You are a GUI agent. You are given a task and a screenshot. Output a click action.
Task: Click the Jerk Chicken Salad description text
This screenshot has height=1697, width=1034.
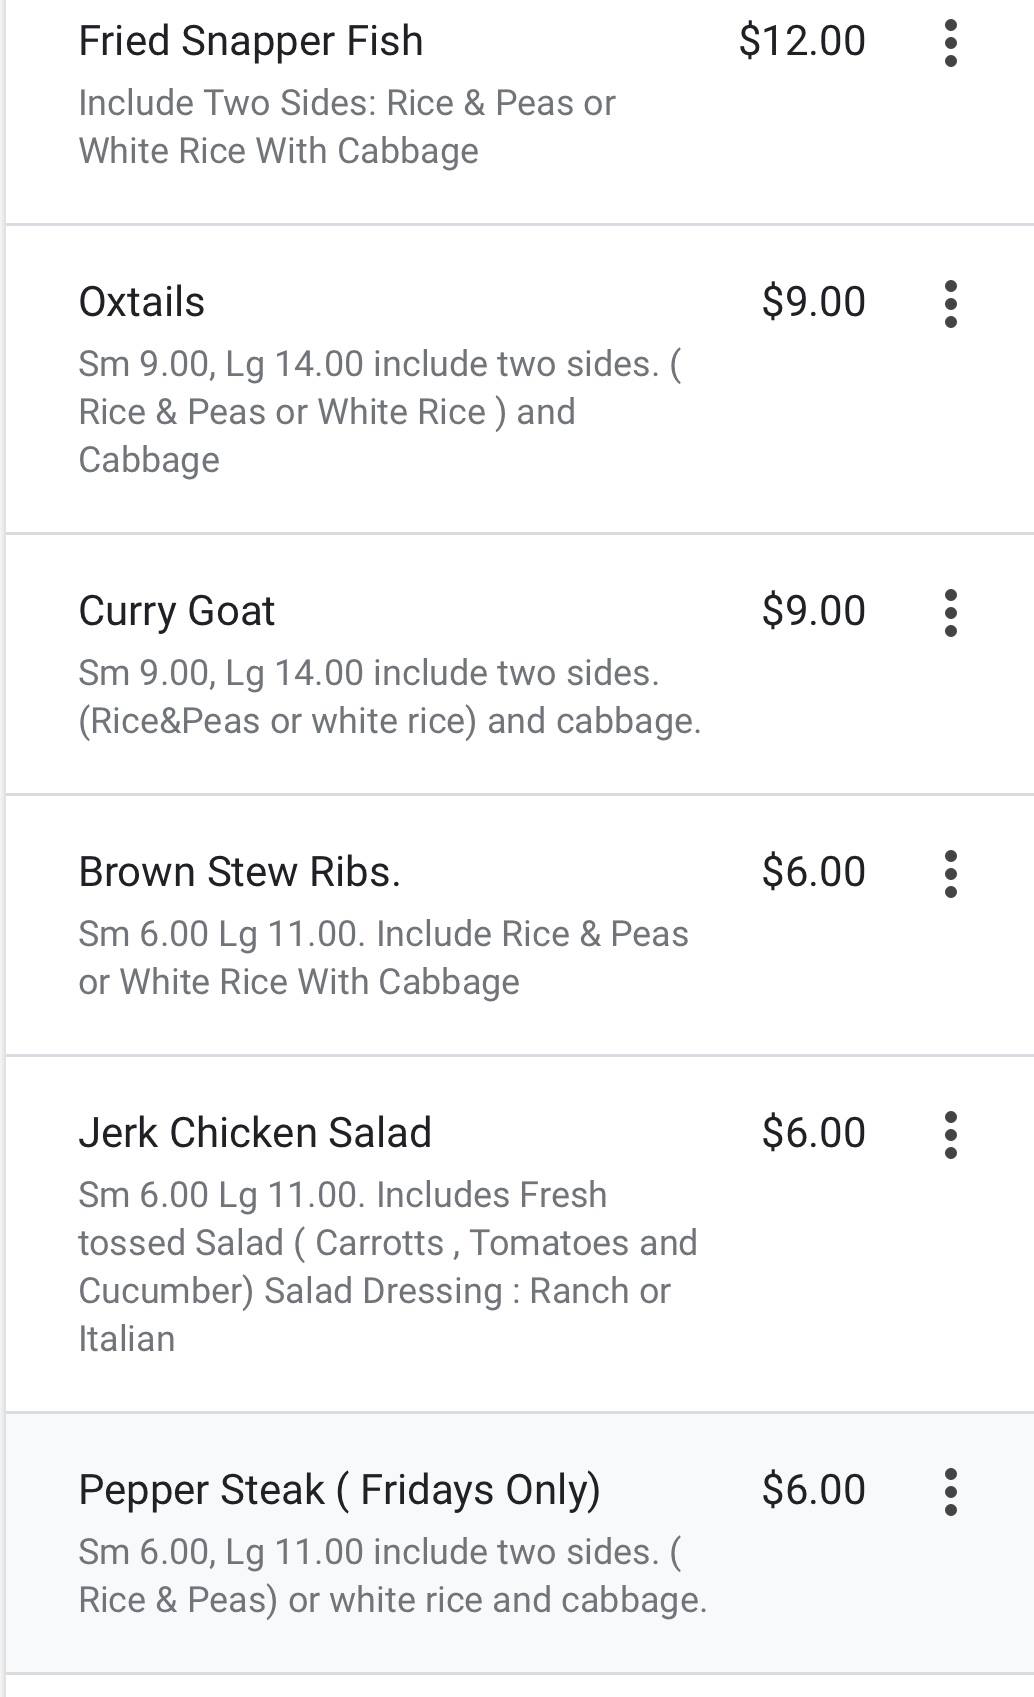[388, 1266]
